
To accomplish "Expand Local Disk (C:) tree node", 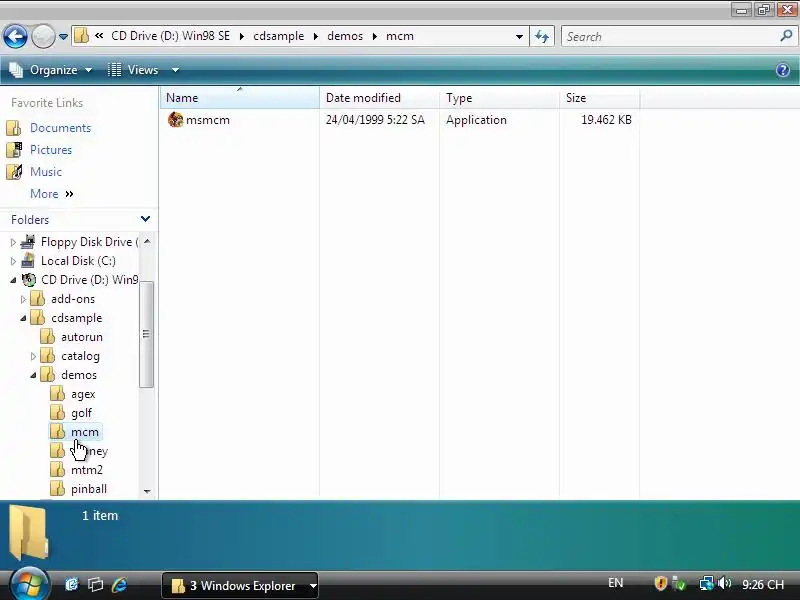I will pos(13,261).
